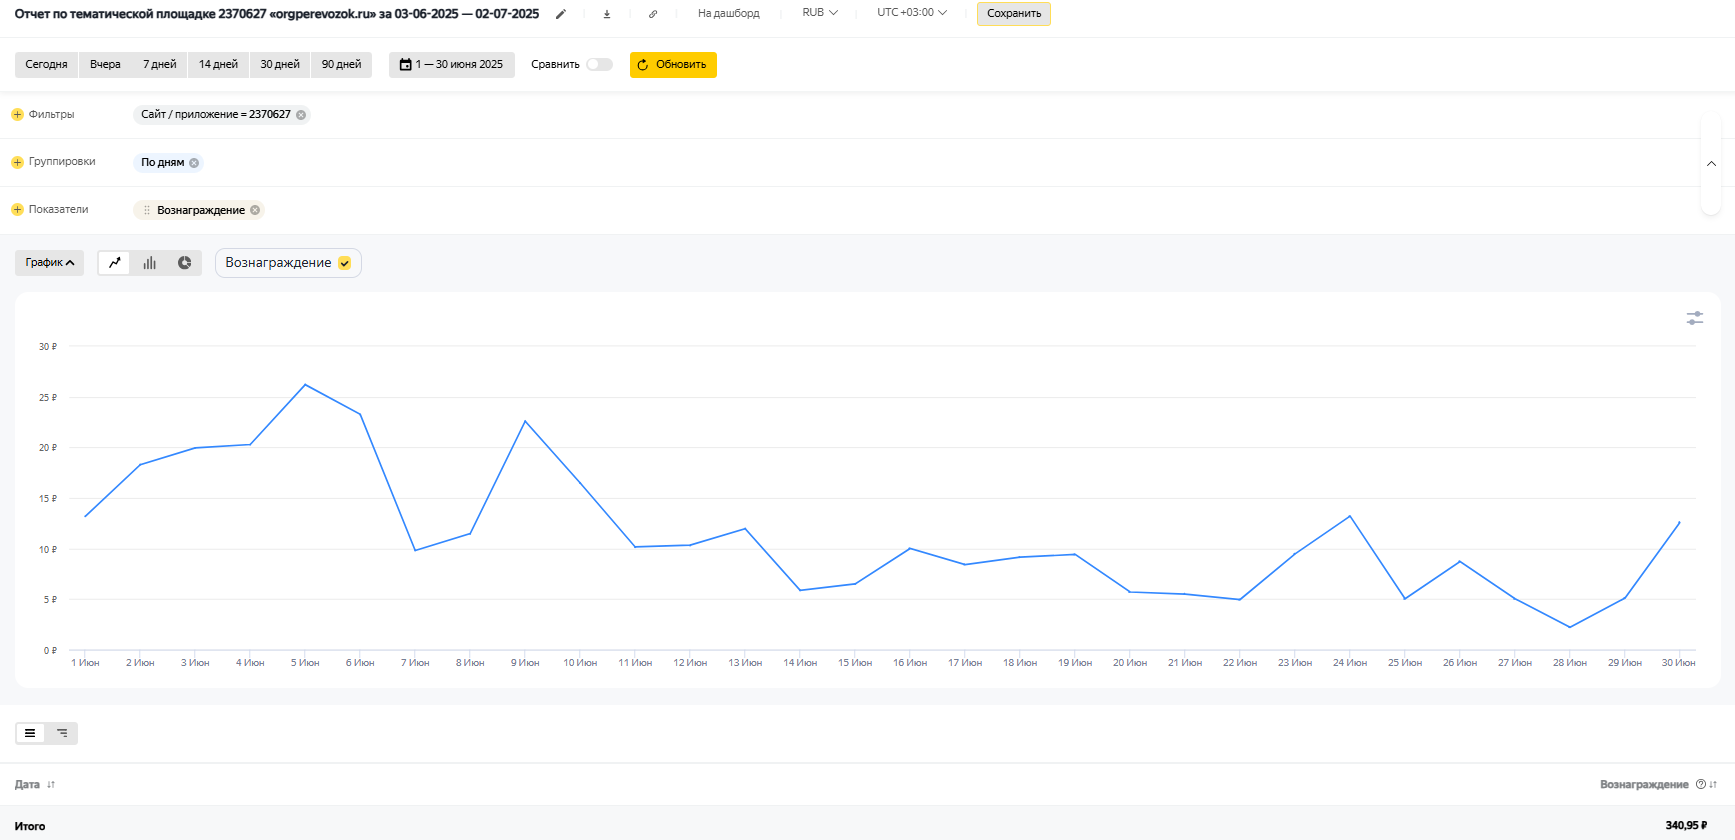The width and height of the screenshot is (1735, 840).
Task: Copy report link with chain icon
Action: pyautogui.click(x=653, y=14)
